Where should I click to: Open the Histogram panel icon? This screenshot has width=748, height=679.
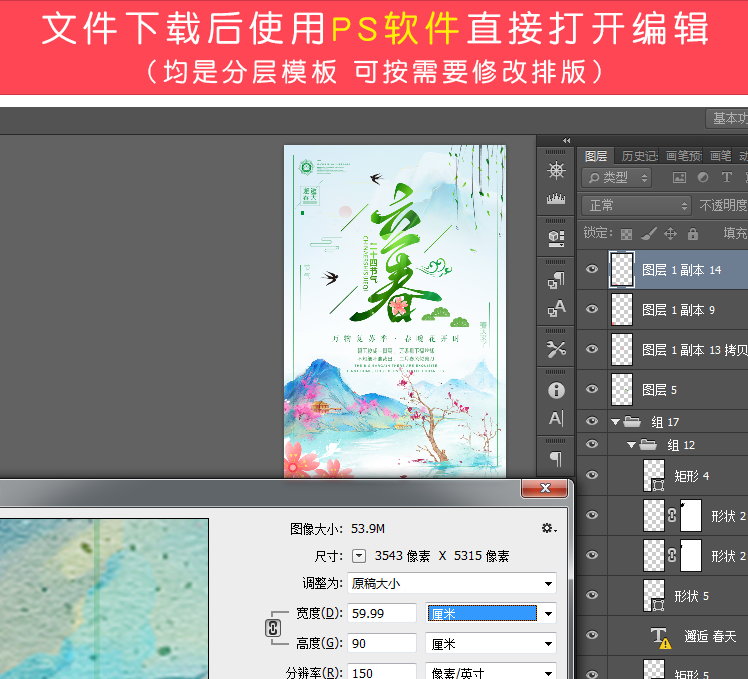(x=557, y=200)
